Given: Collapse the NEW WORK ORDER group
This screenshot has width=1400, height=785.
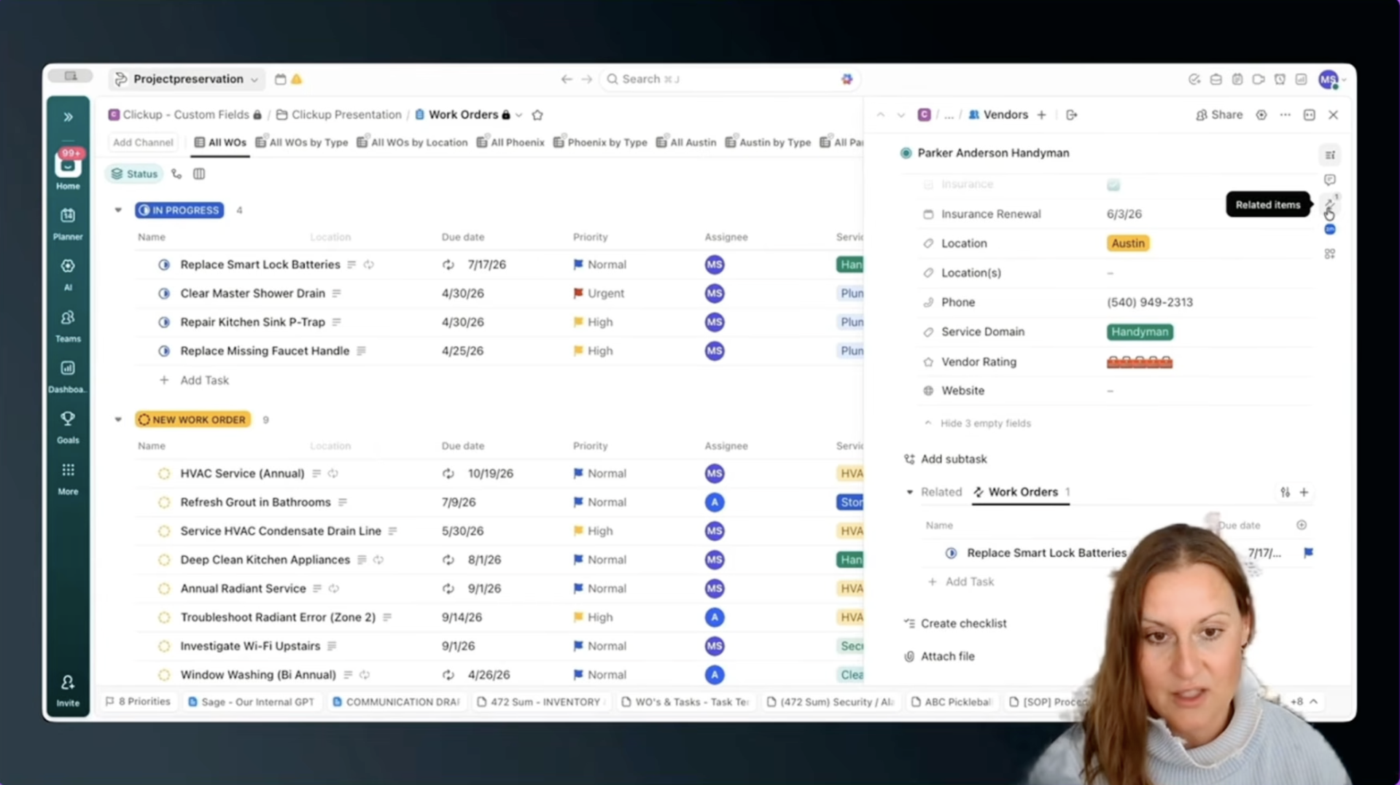Looking at the screenshot, I should click(118, 419).
